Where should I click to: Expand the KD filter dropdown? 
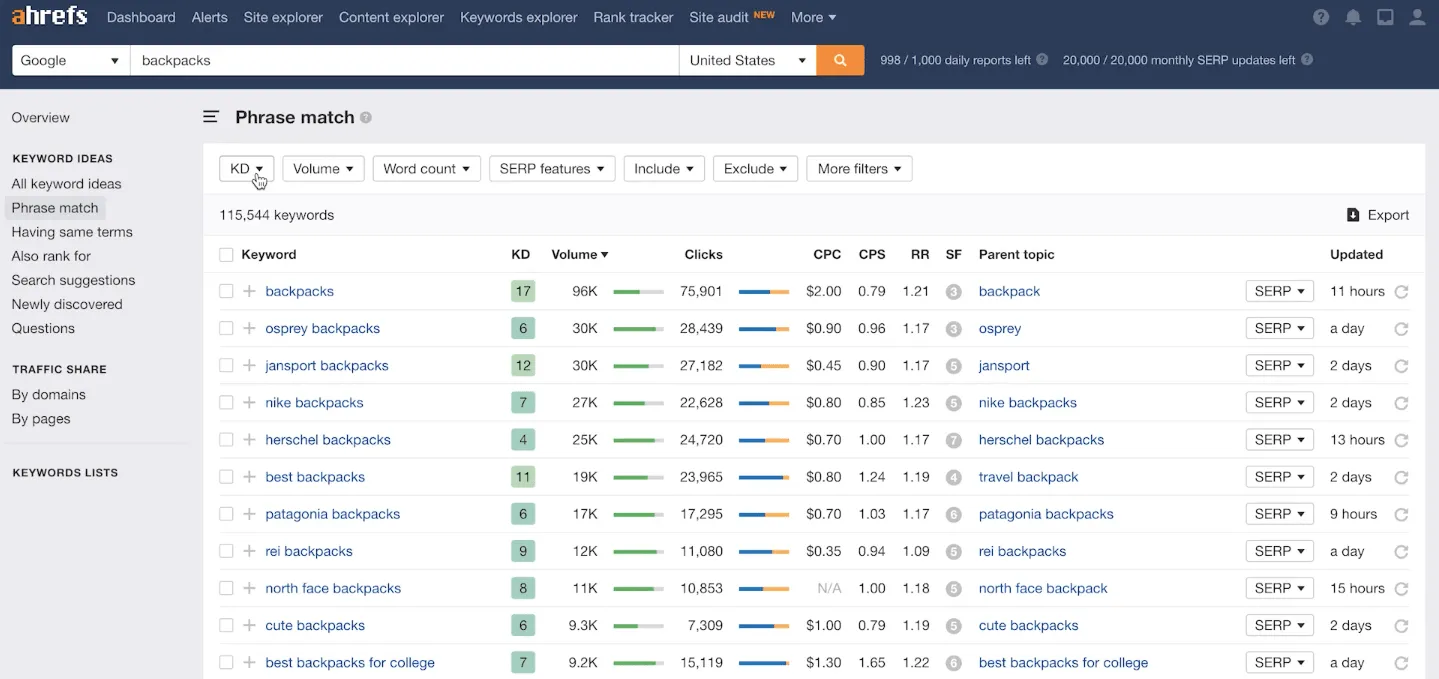246,169
